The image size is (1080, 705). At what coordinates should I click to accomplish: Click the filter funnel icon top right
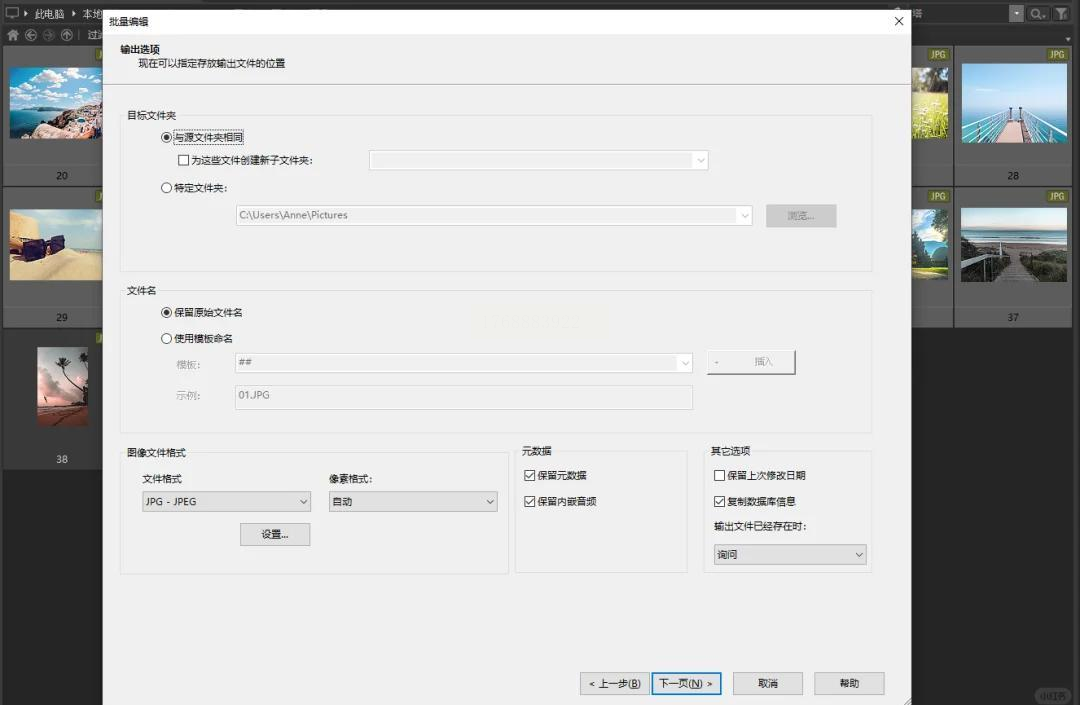pos(1061,14)
